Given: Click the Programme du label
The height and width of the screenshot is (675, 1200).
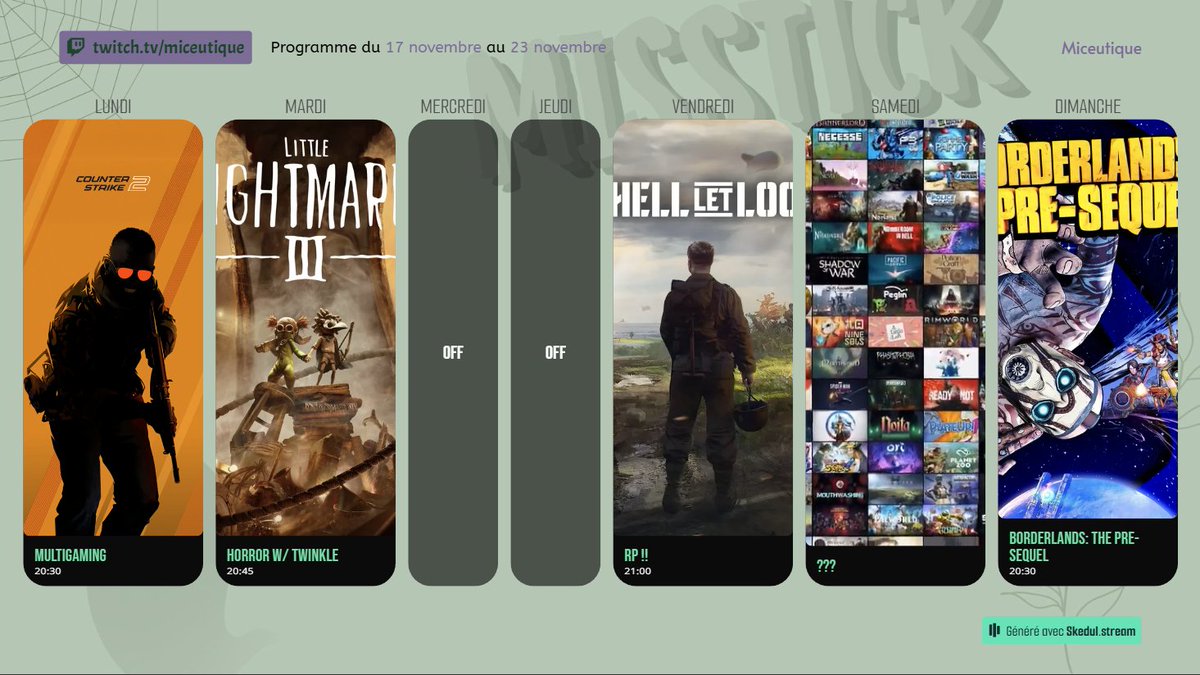Looking at the screenshot, I should pyautogui.click(x=325, y=47).
